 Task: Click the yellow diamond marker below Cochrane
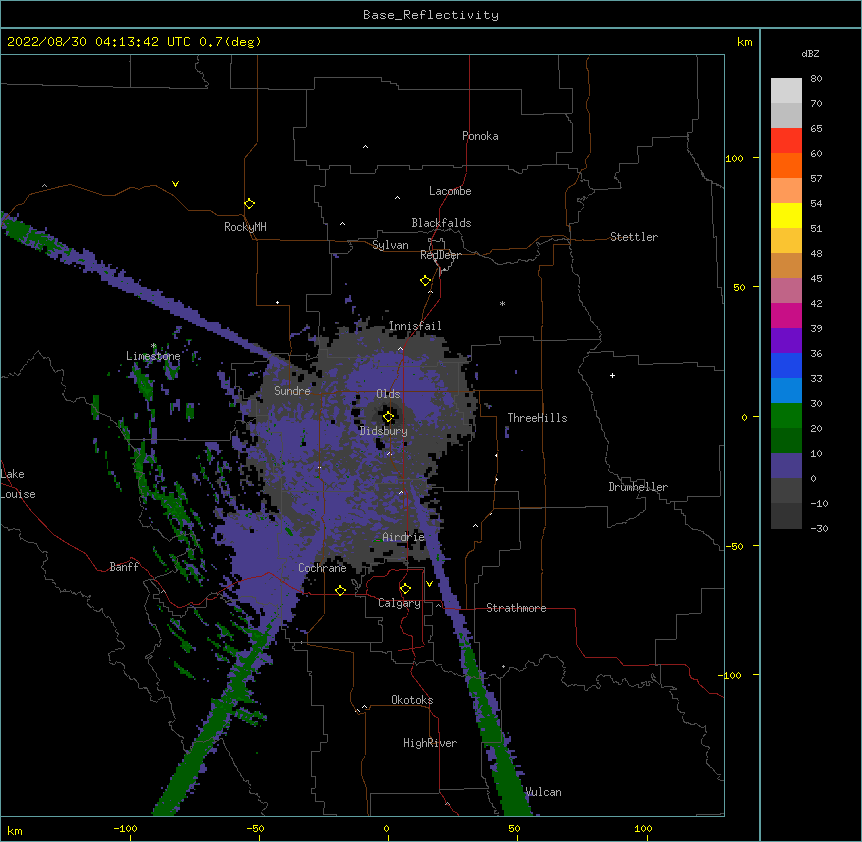(340, 590)
